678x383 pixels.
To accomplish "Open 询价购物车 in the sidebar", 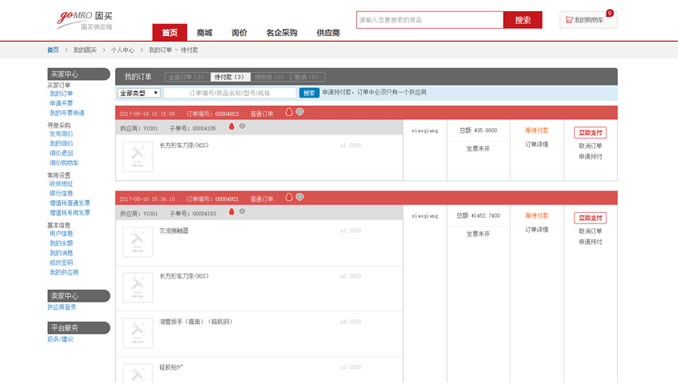I will coord(64,163).
